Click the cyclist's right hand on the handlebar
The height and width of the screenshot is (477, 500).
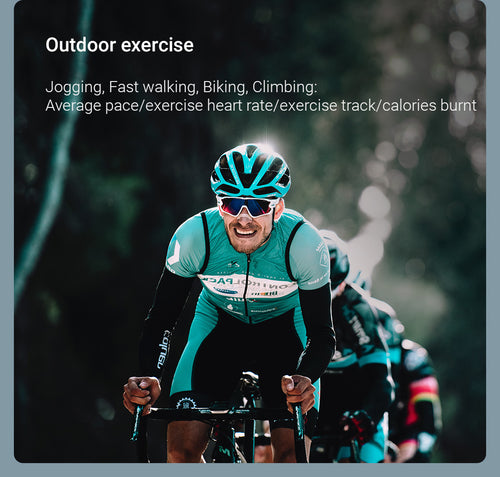[x=142, y=394]
